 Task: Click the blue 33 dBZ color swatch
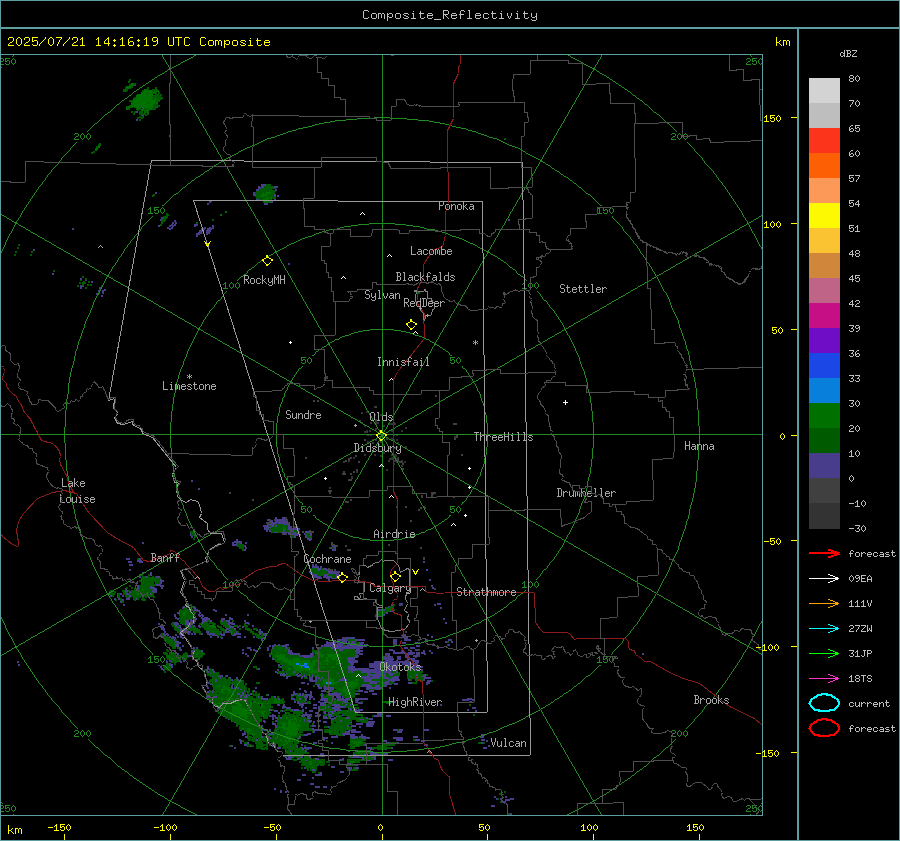coord(824,366)
